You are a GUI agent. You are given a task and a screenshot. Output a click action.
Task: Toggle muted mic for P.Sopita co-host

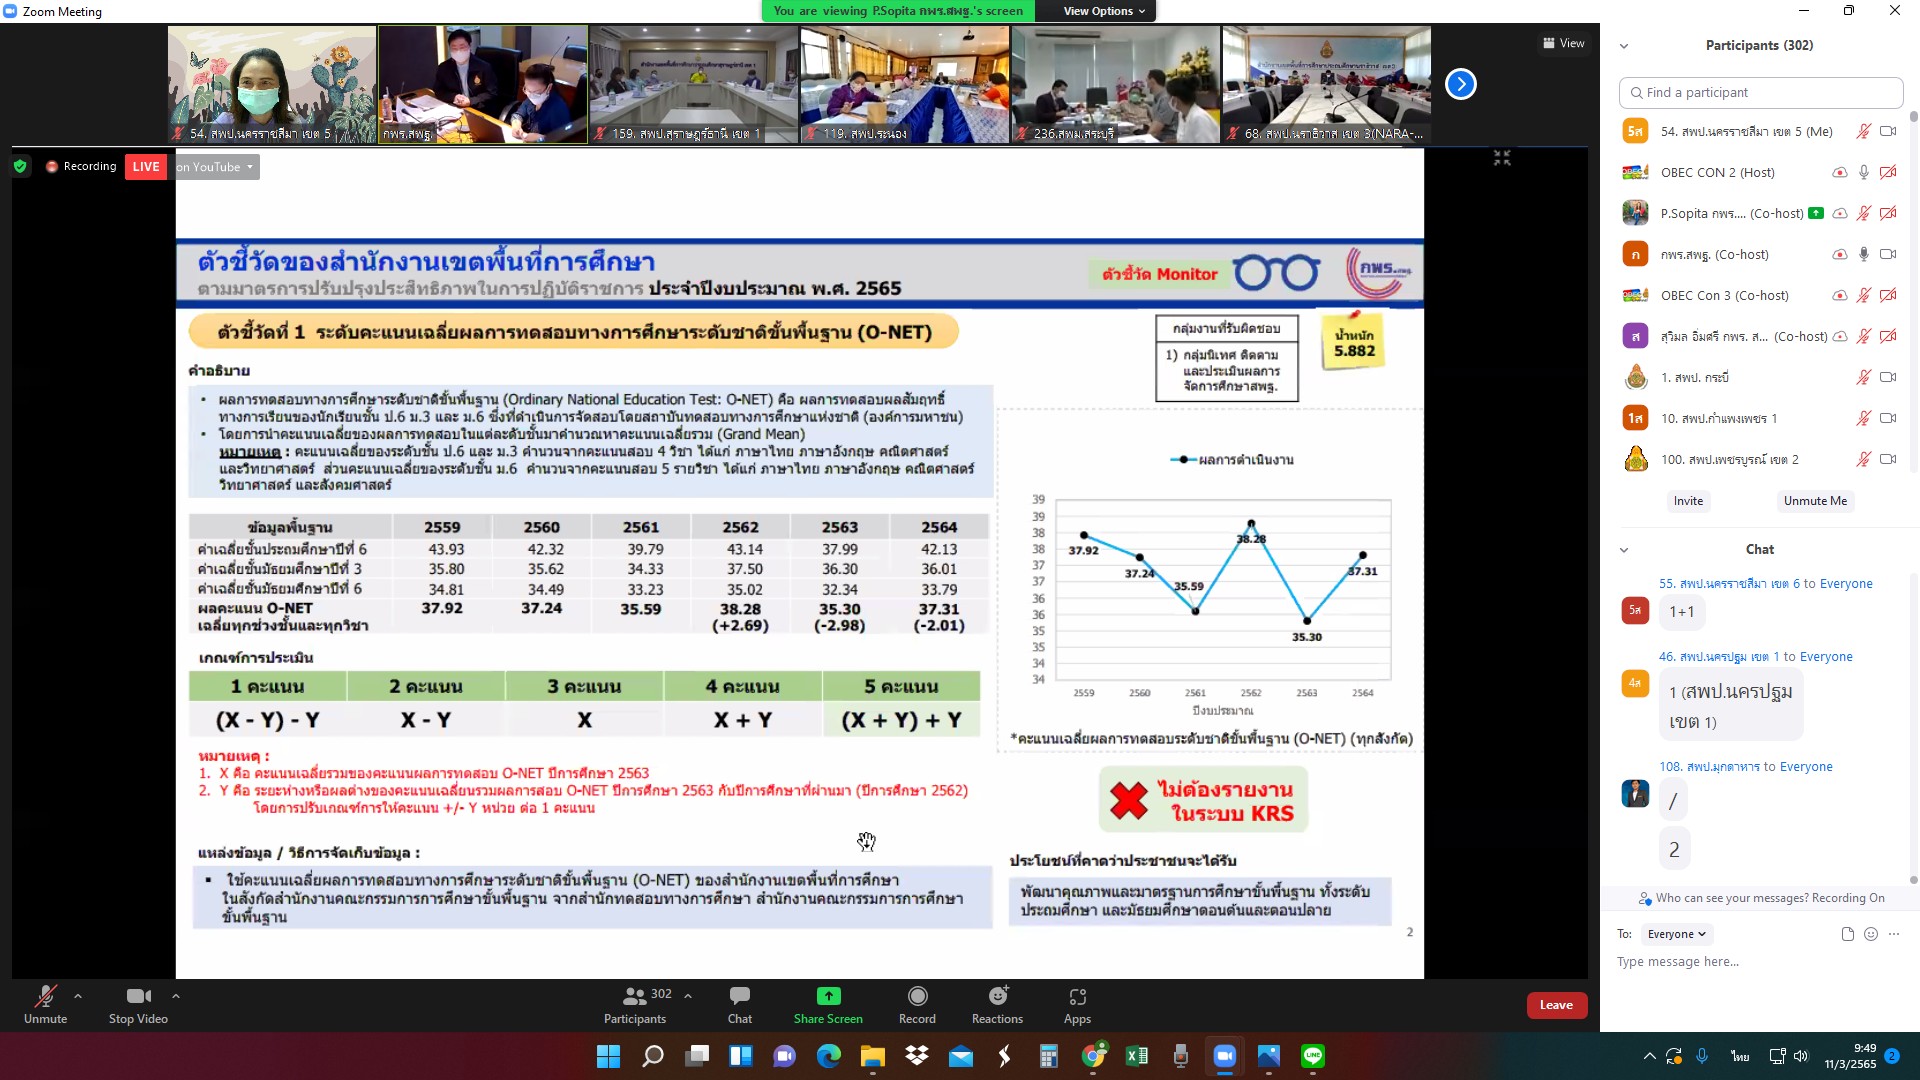click(x=1864, y=213)
